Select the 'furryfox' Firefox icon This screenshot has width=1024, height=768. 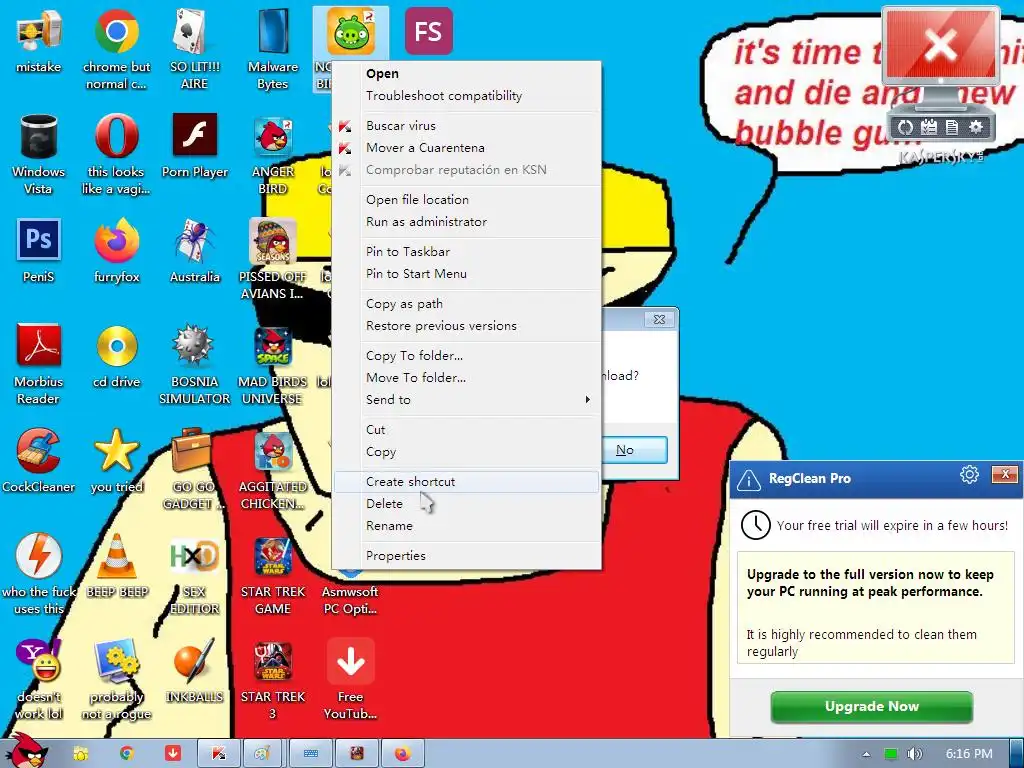pyautogui.click(x=116, y=251)
